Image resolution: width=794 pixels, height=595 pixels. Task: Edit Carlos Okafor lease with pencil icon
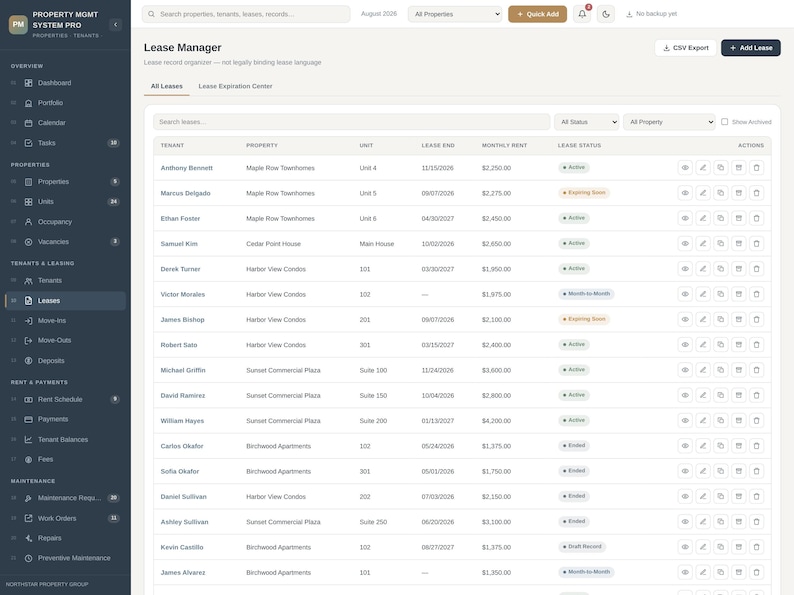(703, 446)
